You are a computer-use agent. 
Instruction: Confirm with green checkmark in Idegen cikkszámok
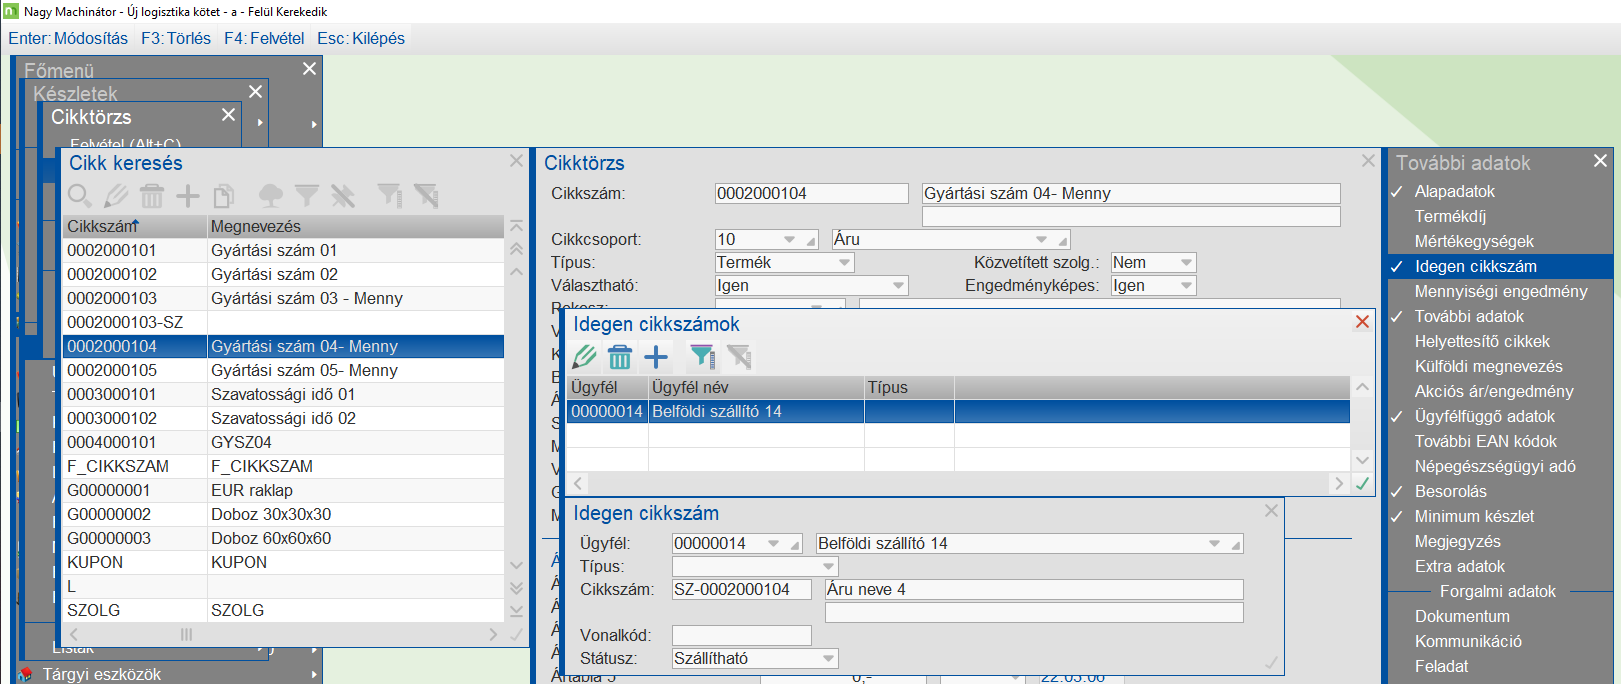1362,483
